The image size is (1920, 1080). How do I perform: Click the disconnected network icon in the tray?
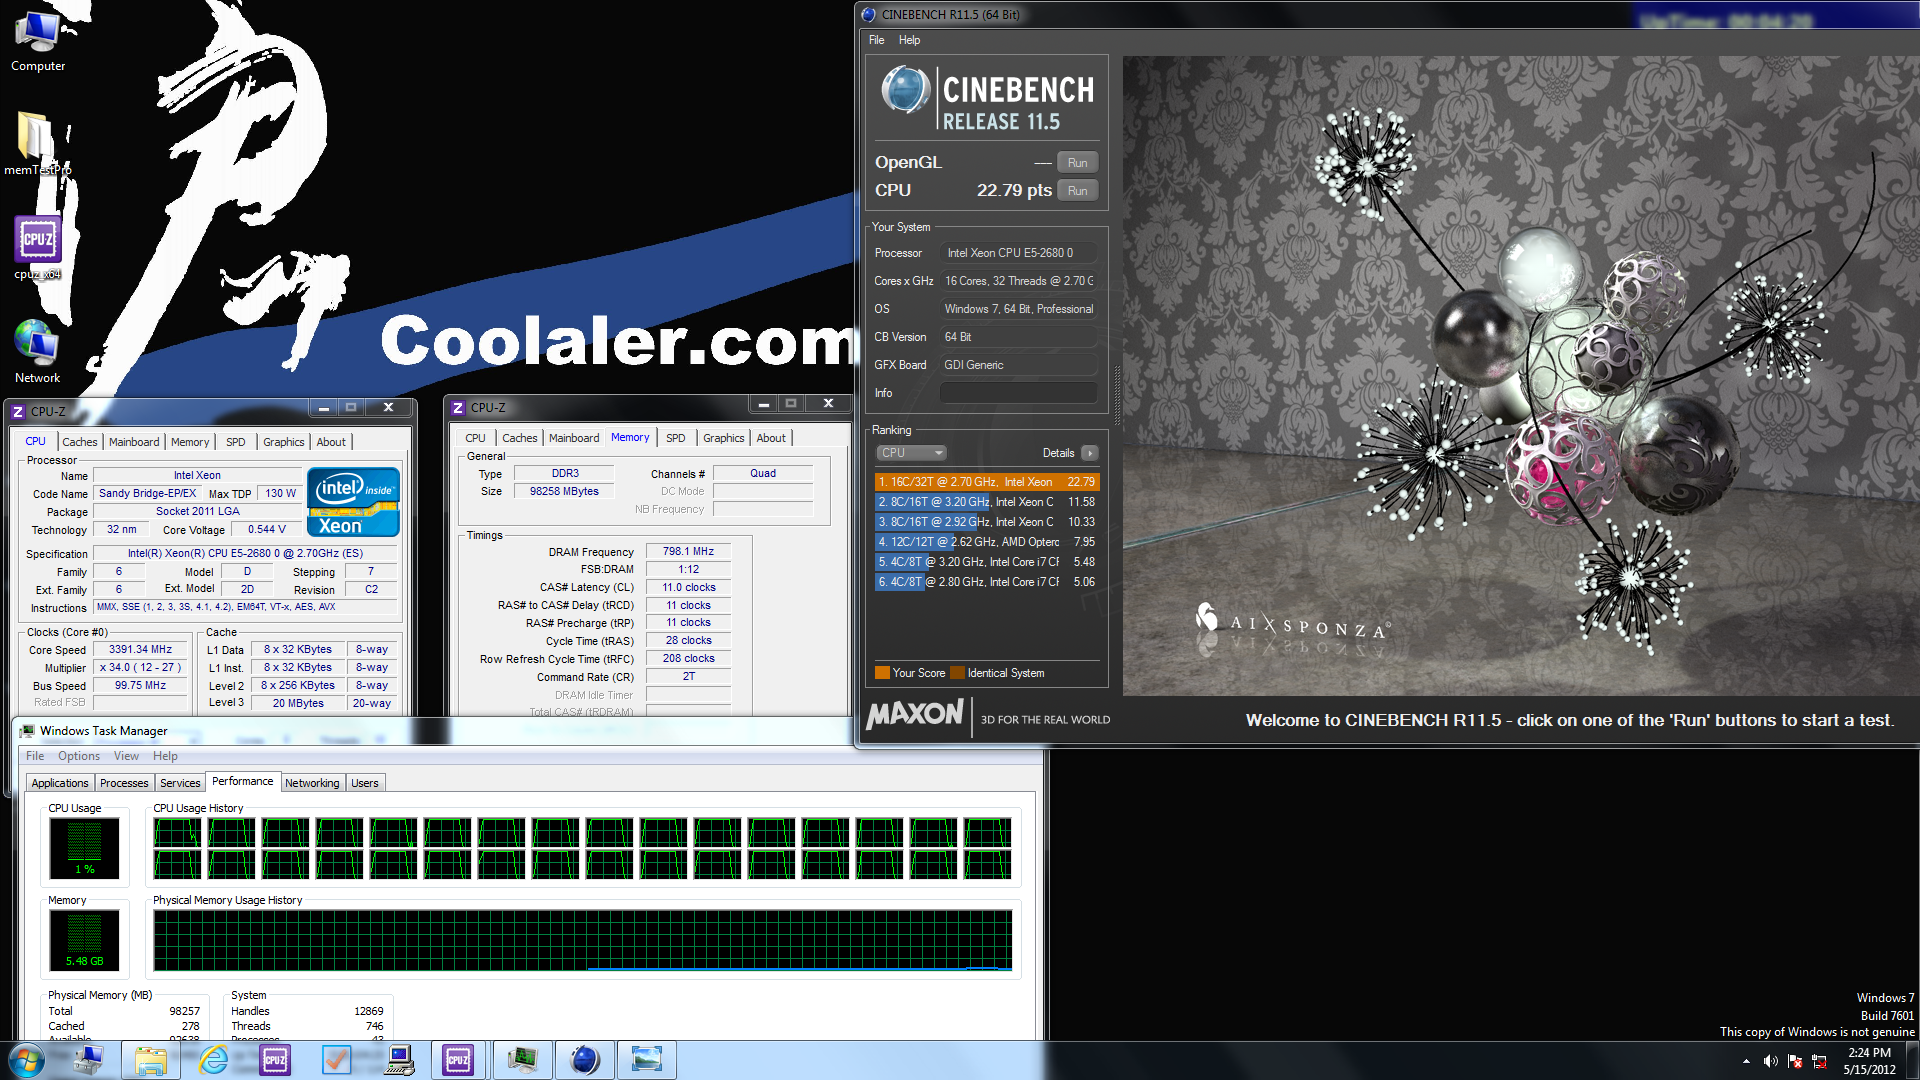click(x=1819, y=1061)
